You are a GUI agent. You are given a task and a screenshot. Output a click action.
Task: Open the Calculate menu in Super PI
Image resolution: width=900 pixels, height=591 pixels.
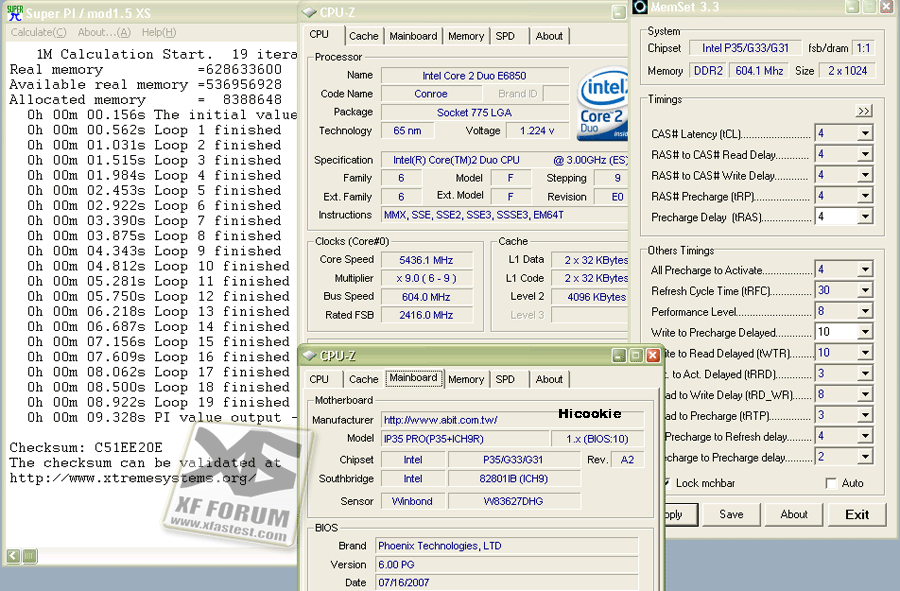point(38,33)
